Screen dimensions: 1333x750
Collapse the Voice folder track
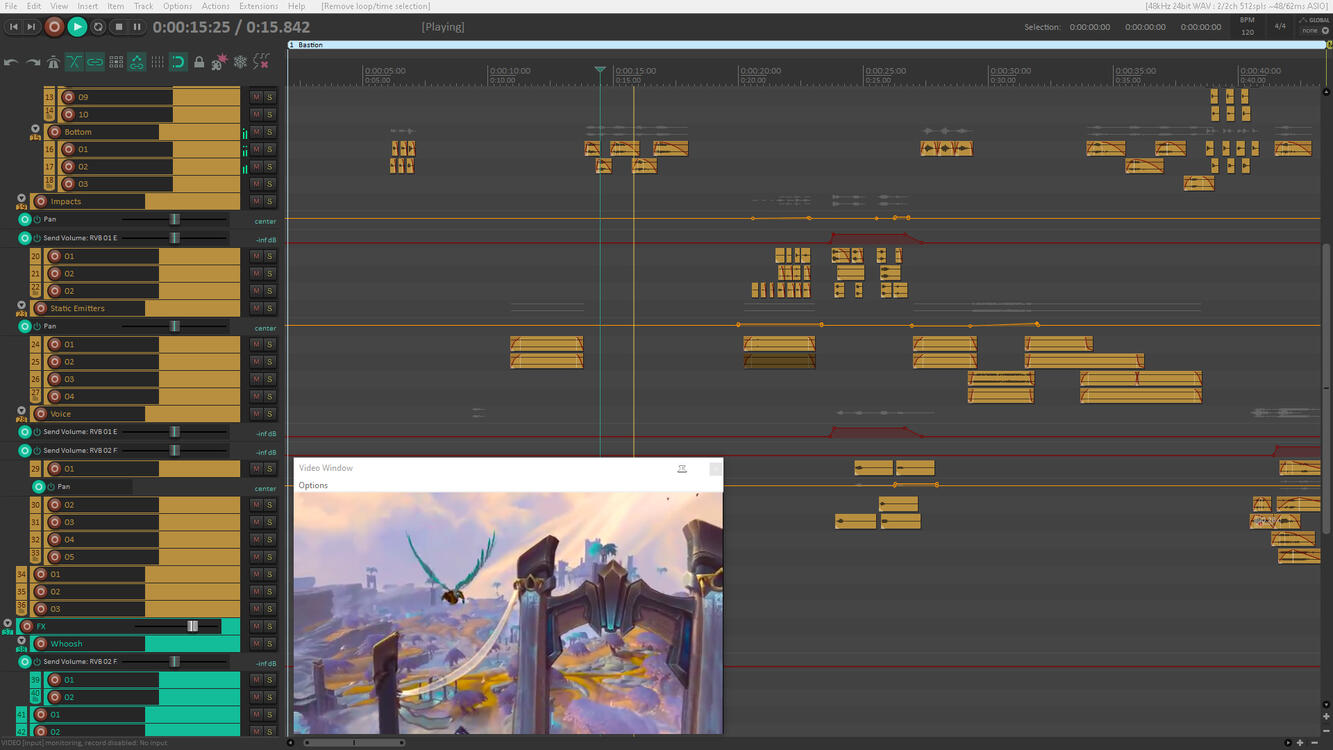(x=21, y=411)
